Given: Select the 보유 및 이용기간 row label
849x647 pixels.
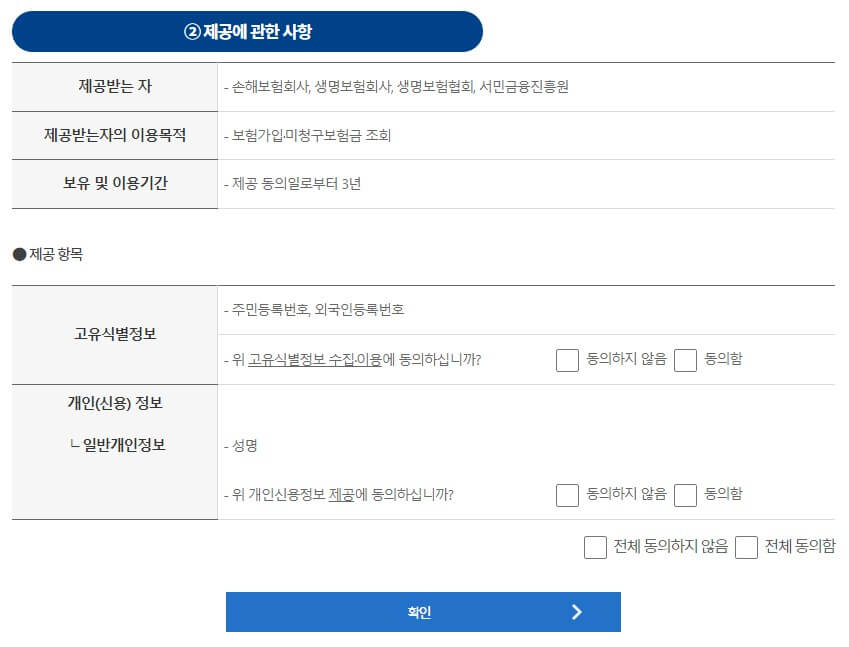Looking at the screenshot, I should tap(113, 184).
